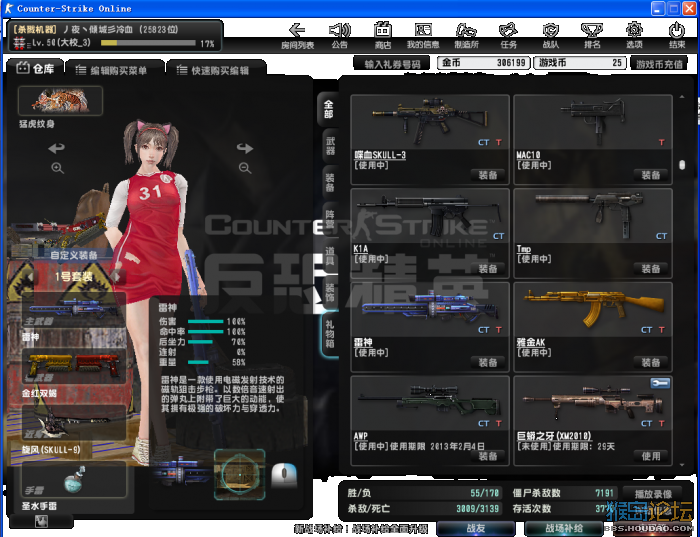
Task: Click the wrench icon on 巨蟒之牙 card
Action: pyautogui.click(x=660, y=383)
